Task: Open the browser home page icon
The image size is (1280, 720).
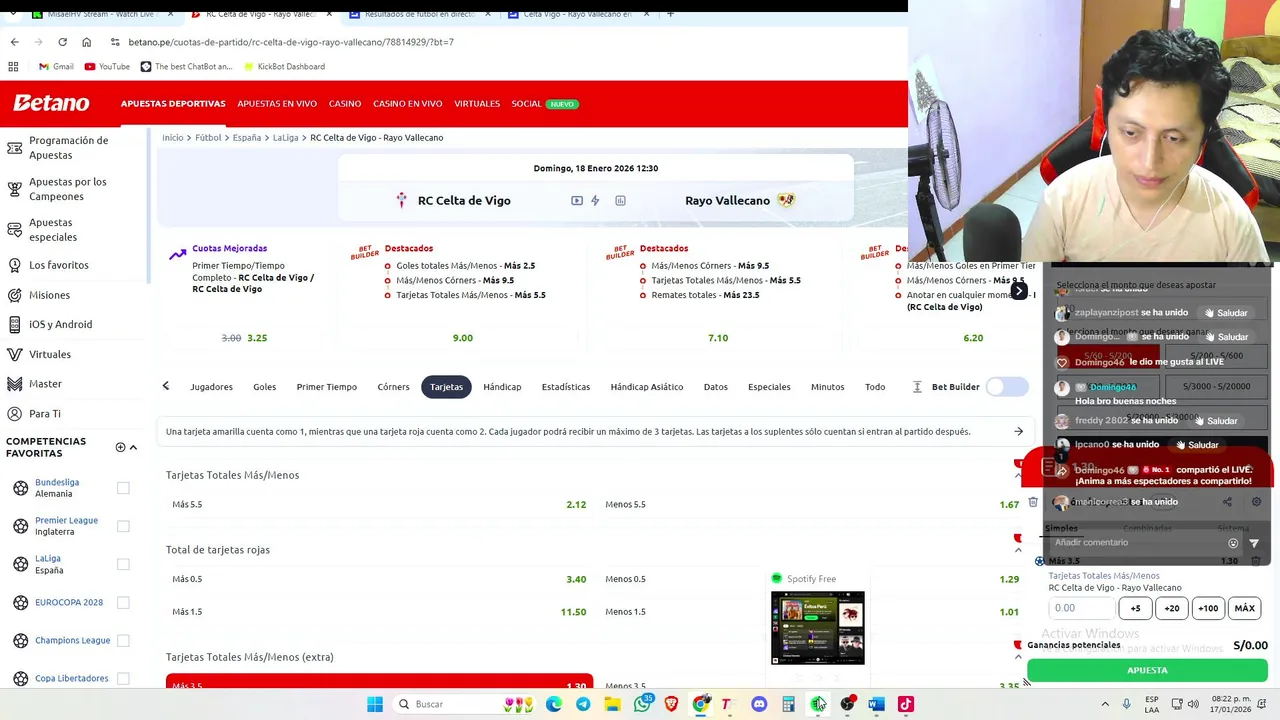Action: pos(86,42)
